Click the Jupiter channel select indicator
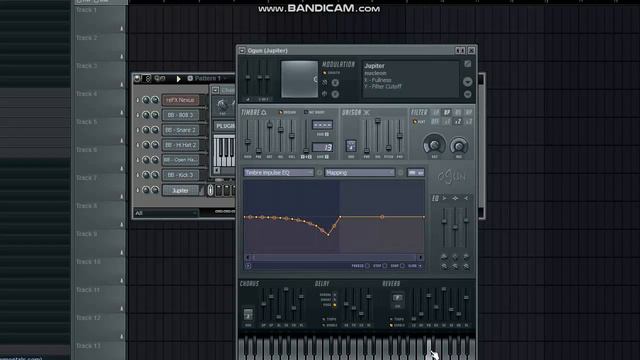Image resolution: width=640 pixels, height=360 pixels. pyautogui.click(x=210, y=190)
